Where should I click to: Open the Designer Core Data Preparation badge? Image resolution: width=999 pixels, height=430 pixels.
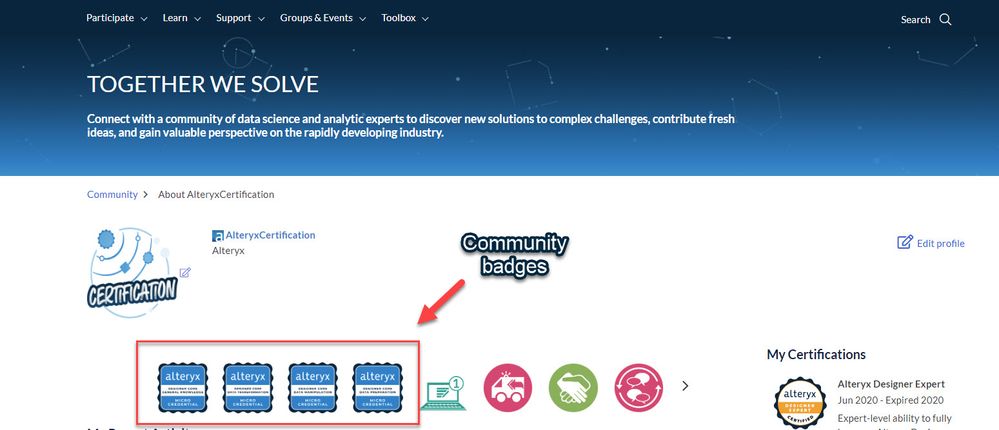pos(378,387)
